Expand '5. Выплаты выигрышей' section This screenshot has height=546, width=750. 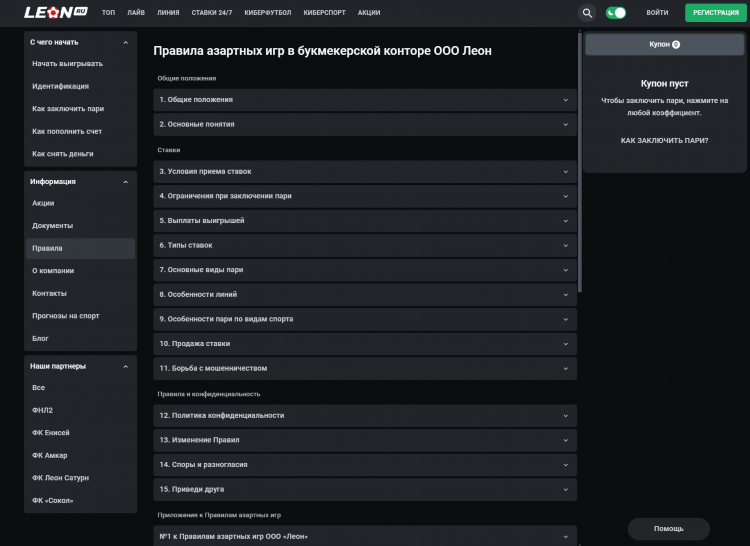(365, 221)
